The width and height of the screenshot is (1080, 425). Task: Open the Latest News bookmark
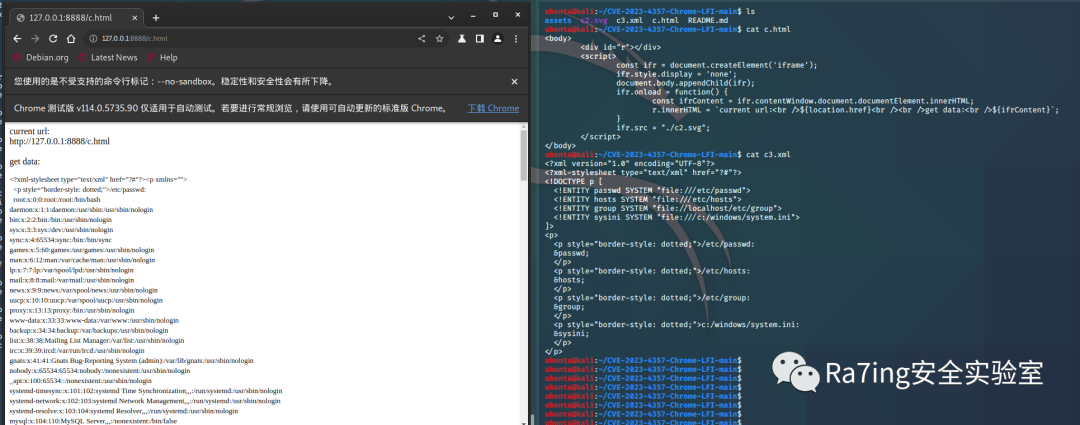coord(107,58)
